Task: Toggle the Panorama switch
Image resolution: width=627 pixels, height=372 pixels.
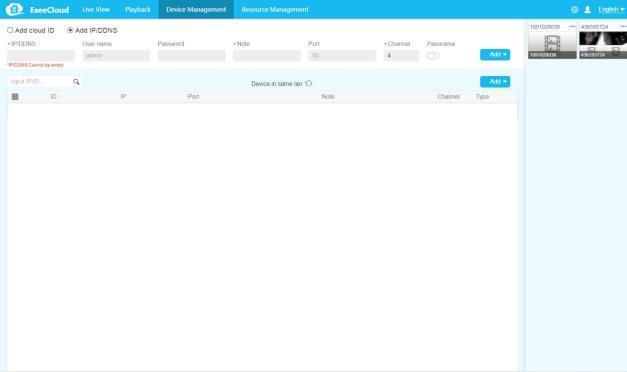Action: (x=433, y=56)
